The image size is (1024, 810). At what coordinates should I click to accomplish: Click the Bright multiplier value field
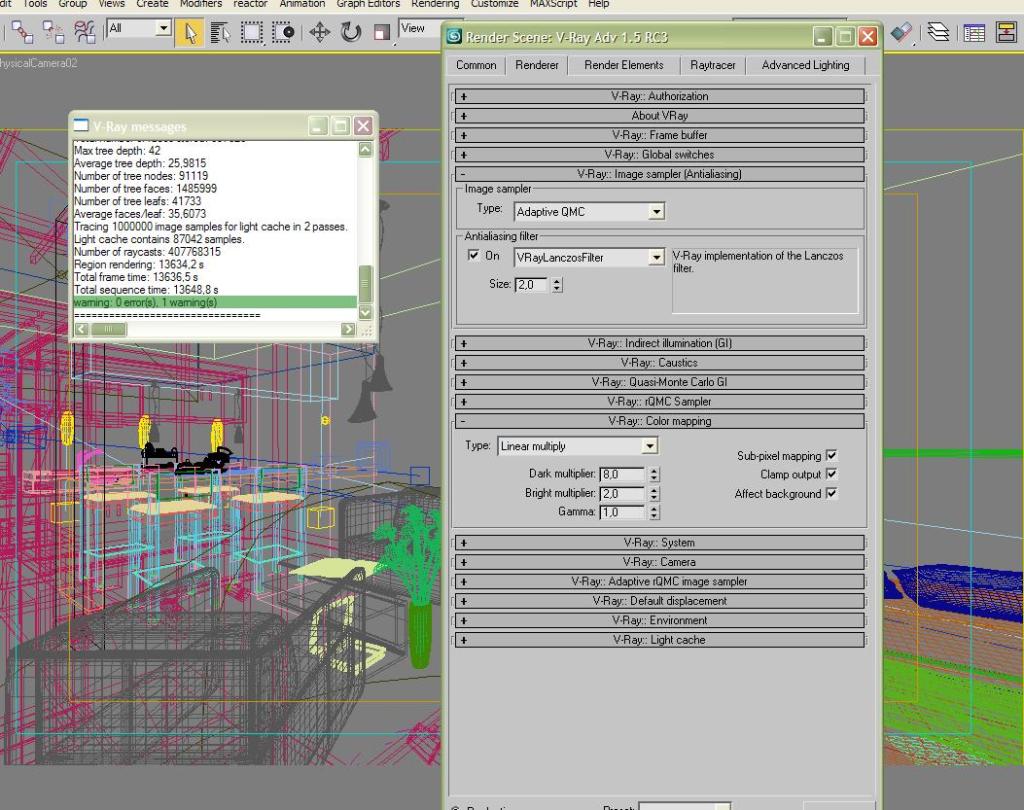[x=622, y=494]
